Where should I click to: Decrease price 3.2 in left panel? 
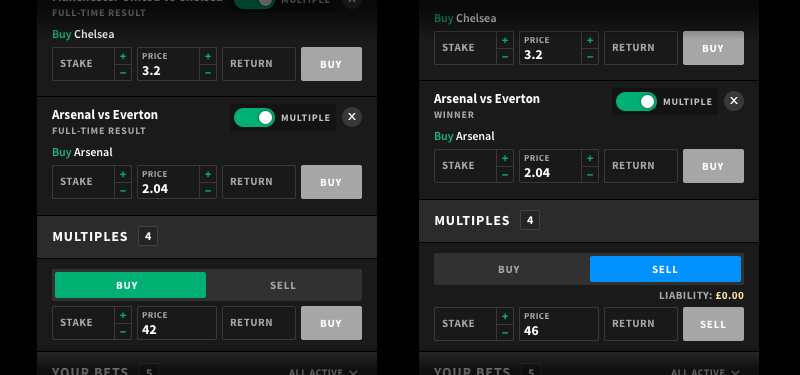208,73
